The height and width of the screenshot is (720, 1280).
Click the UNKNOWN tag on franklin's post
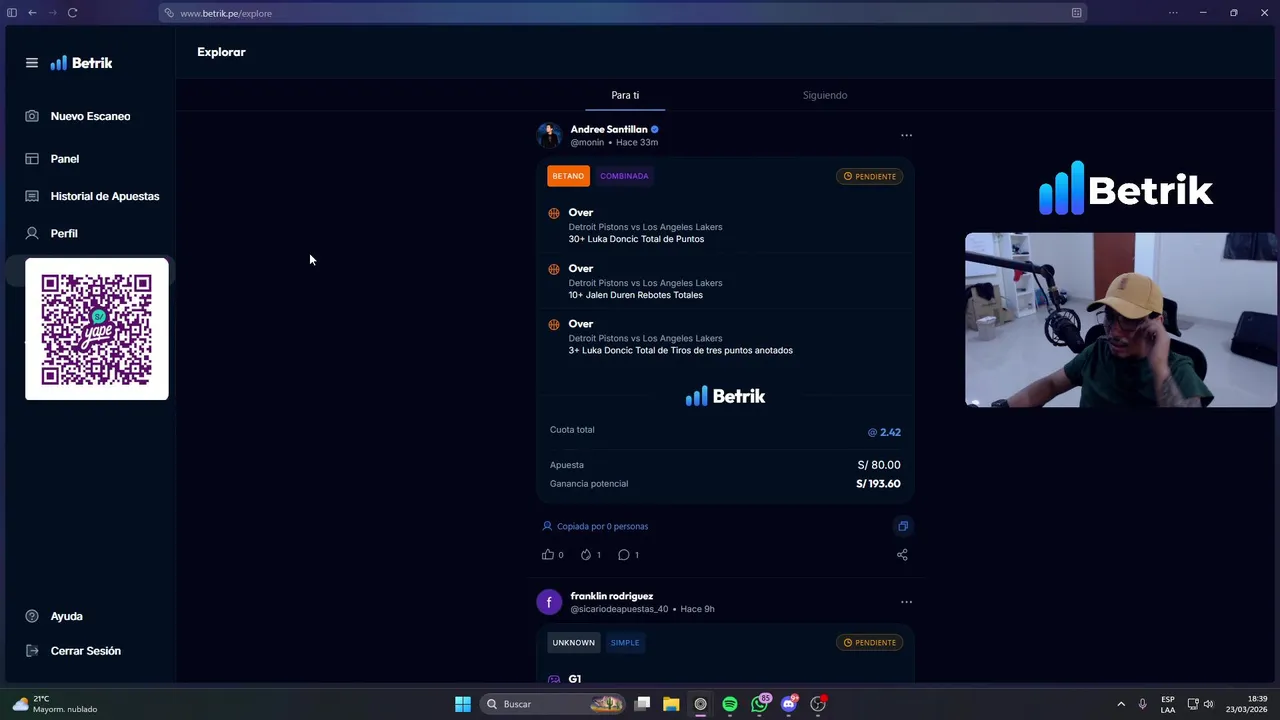coord(574,642)
